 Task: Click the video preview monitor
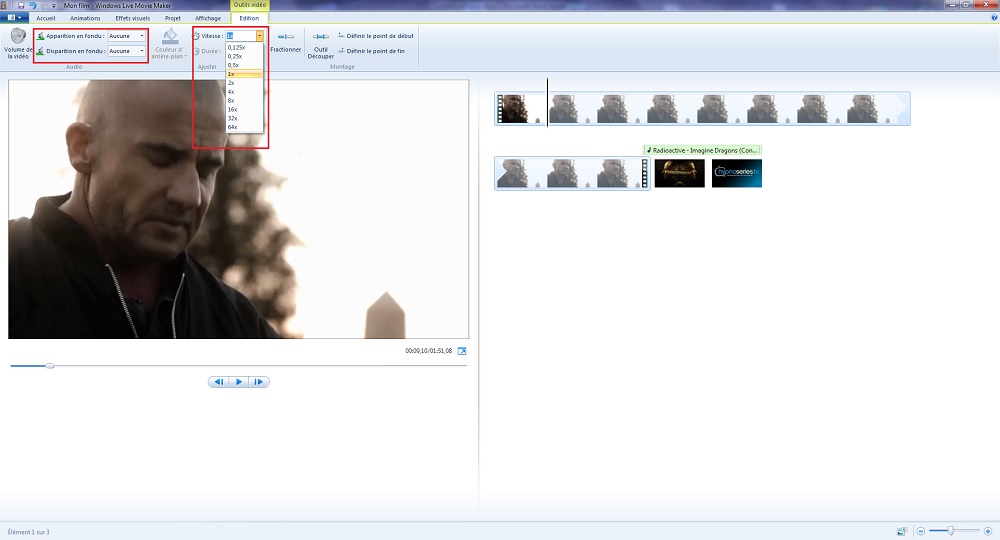coord(239,209)
